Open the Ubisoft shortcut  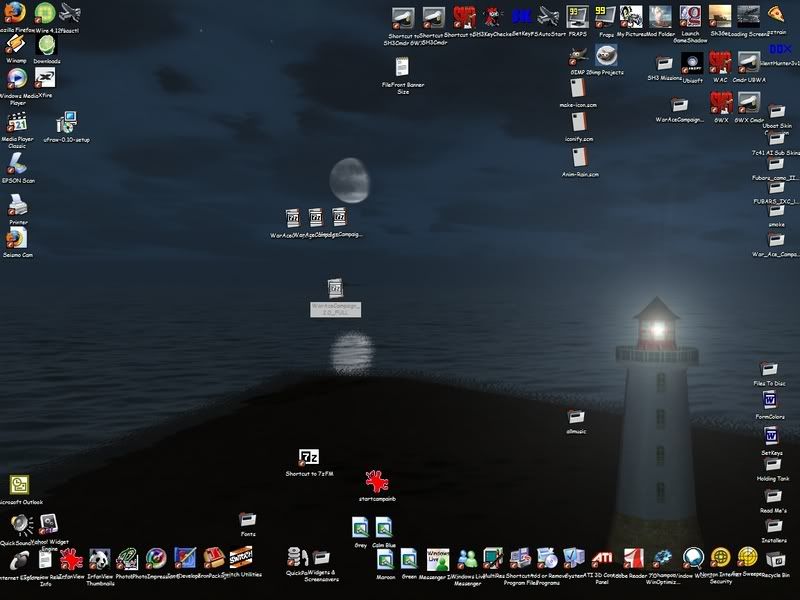pyautogui.click(x=692, y=64)
